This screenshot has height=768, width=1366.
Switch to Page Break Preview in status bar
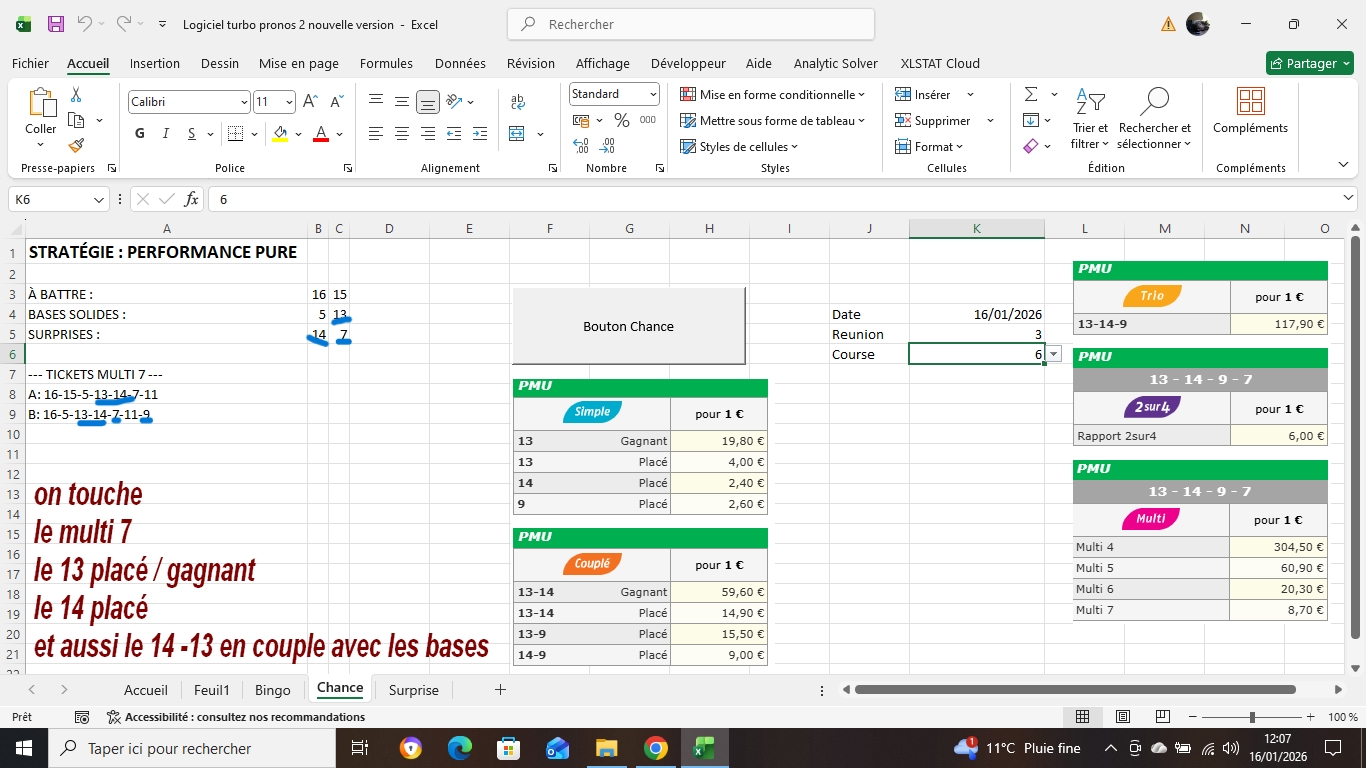(x=1163, y=717)
